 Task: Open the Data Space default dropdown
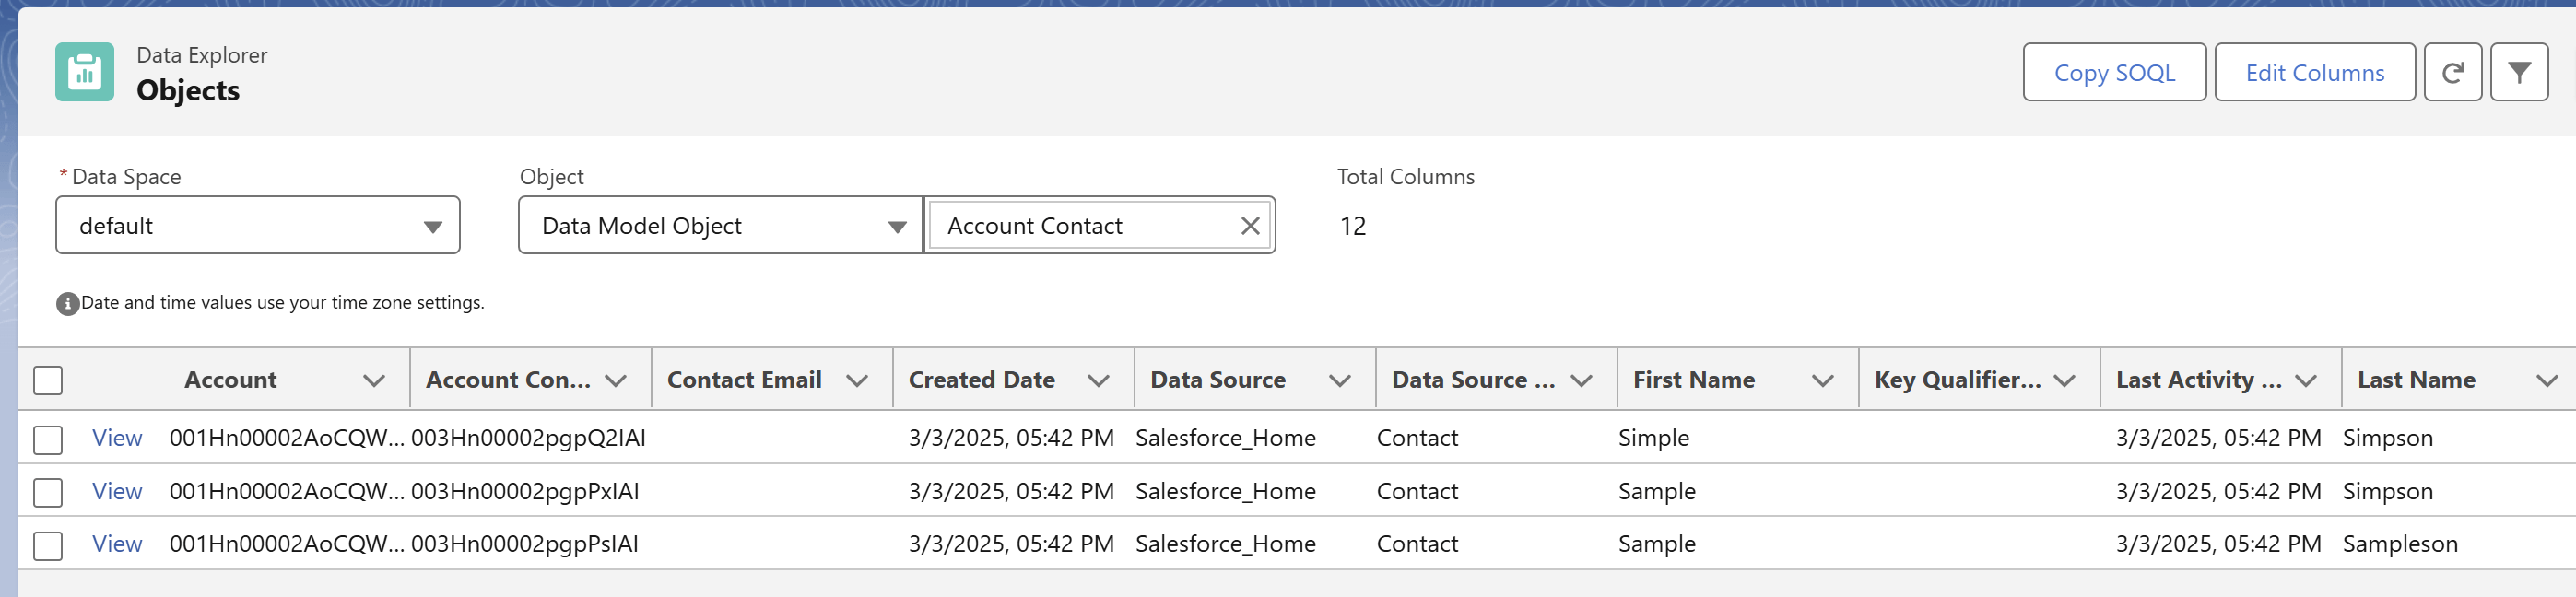point(258,226)
